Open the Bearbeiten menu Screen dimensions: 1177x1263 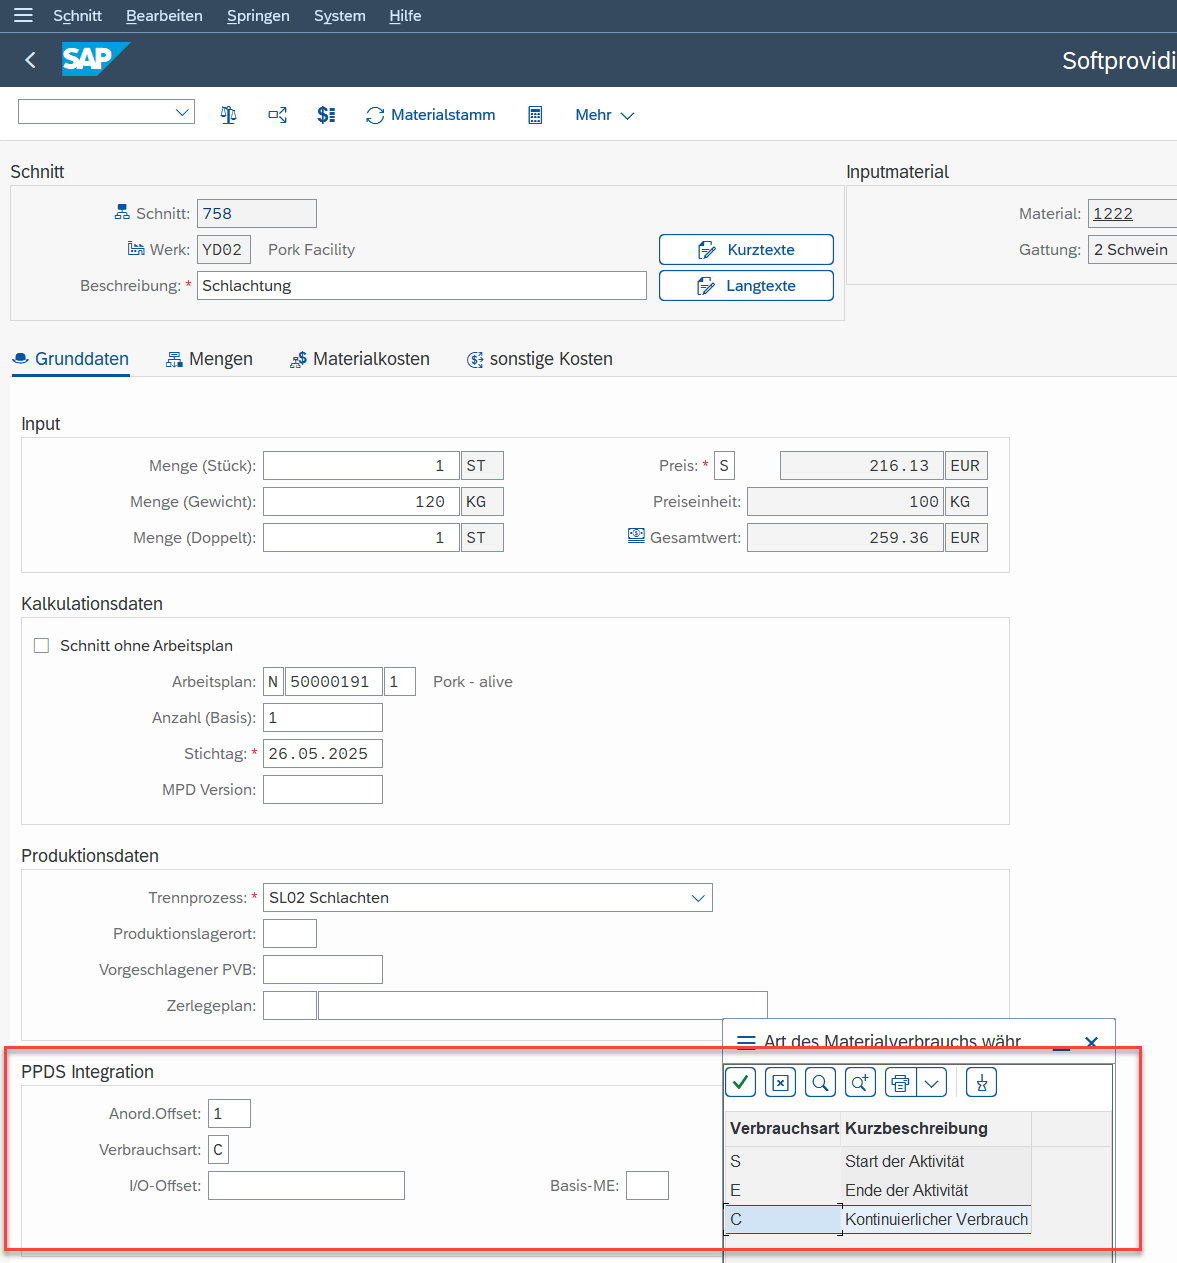click(164, 16)
